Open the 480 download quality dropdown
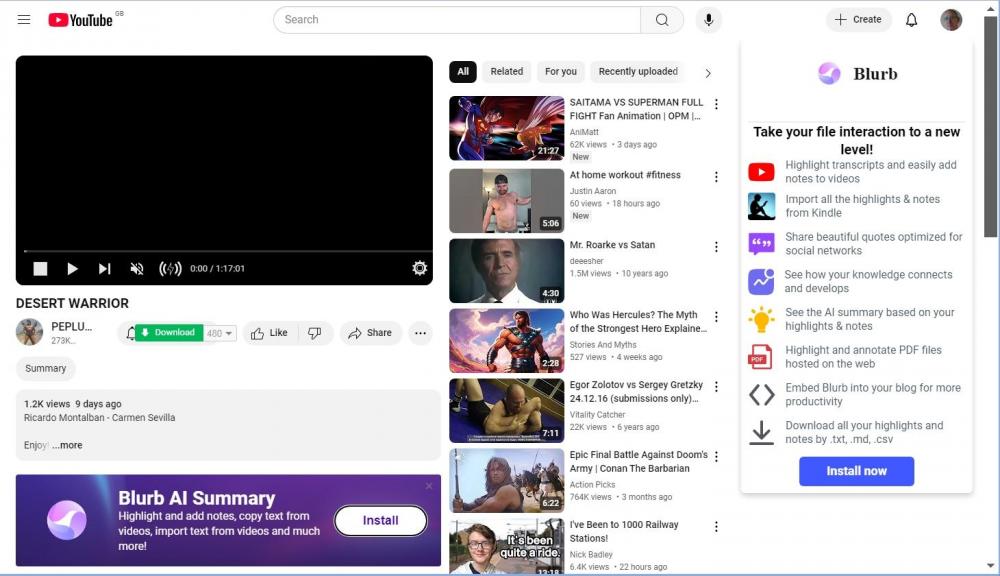Image resolution: width=1000 pixels, height=576 pixels. coord(220,333)
